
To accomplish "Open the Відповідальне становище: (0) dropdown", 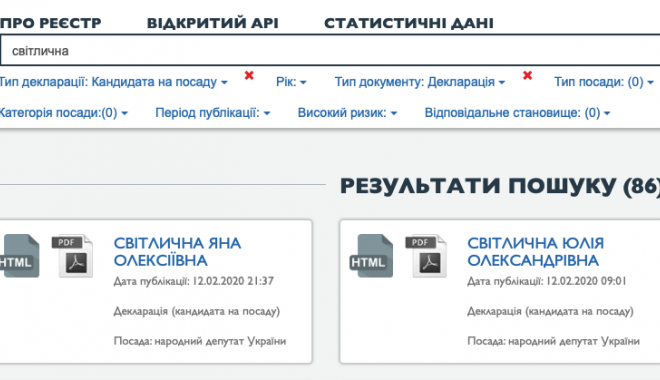I will [x=517, y=113].
